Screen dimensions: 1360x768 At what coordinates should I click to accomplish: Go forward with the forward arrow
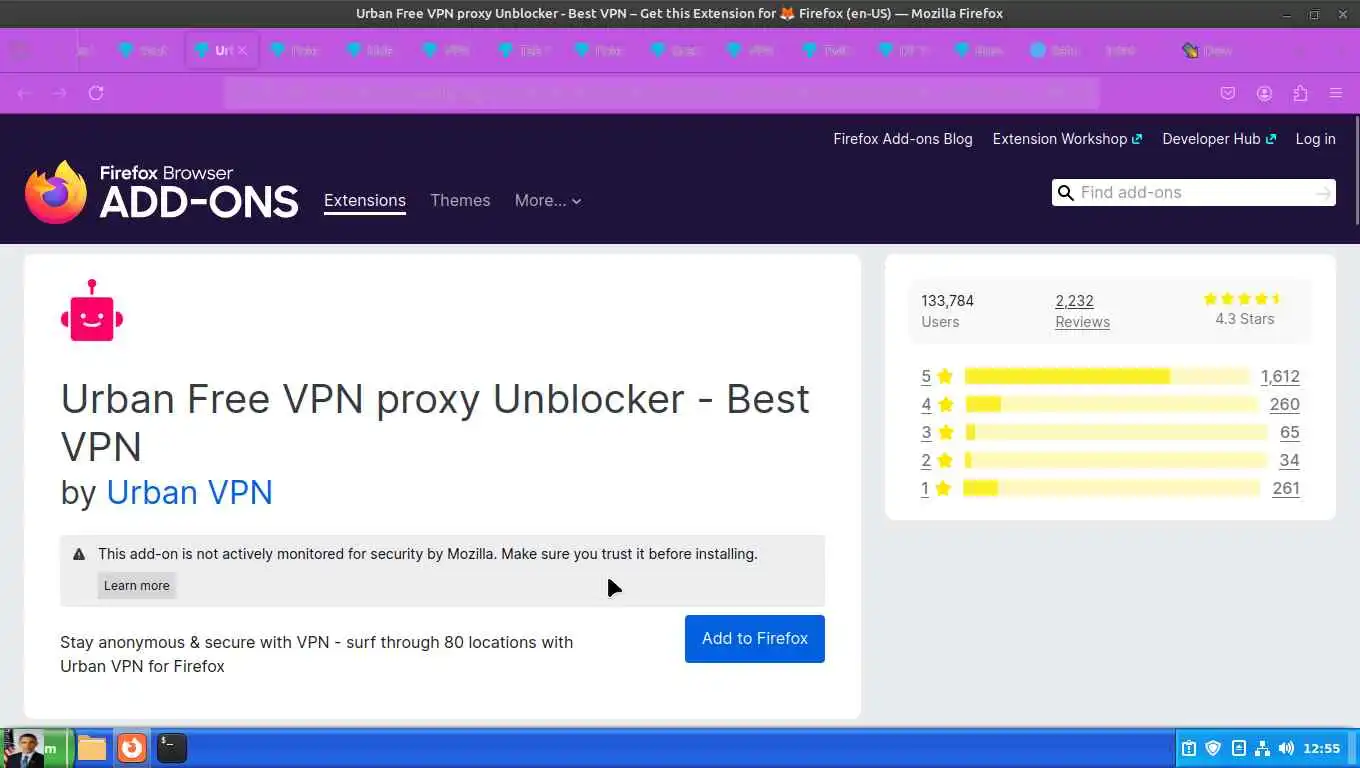point(60,93)
